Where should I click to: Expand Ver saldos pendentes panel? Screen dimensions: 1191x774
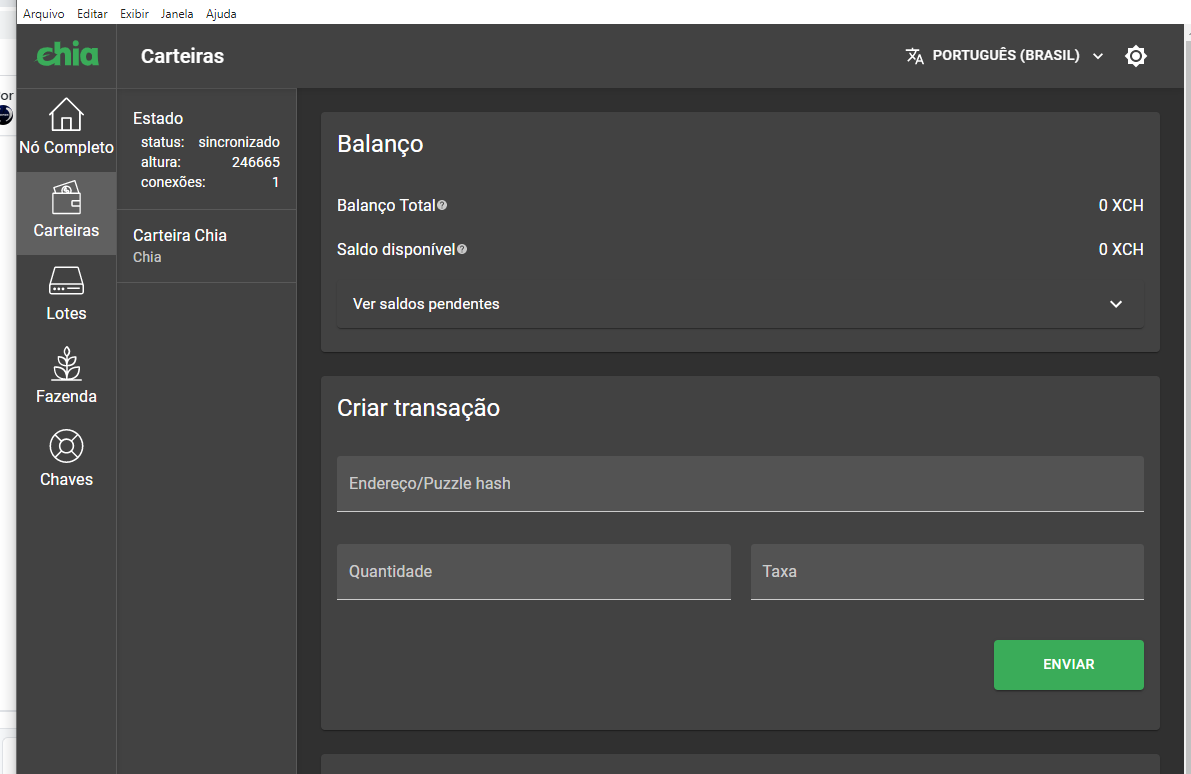[x=740, y=304]
